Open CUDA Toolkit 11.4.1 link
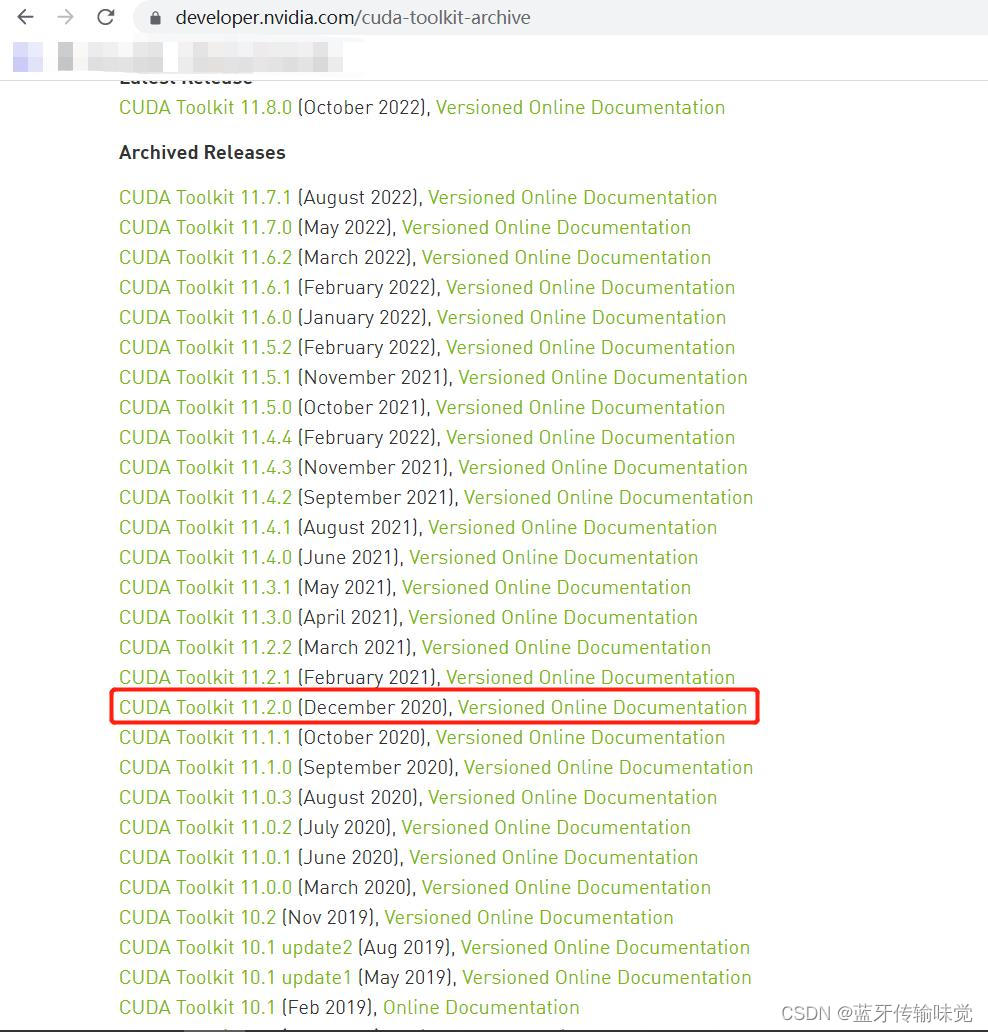The height and width of the screenshot is (1032, 988). 205,528
